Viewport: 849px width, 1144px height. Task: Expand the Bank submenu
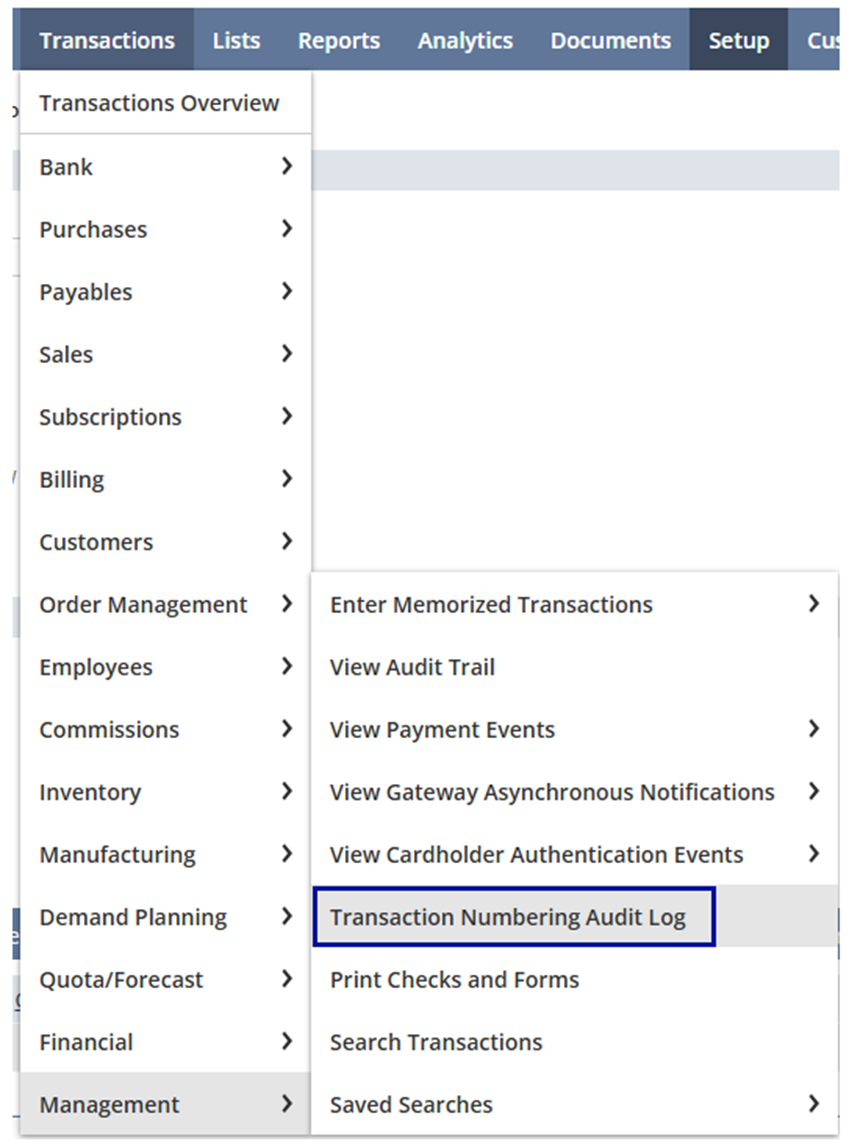(x=166, y=167)
